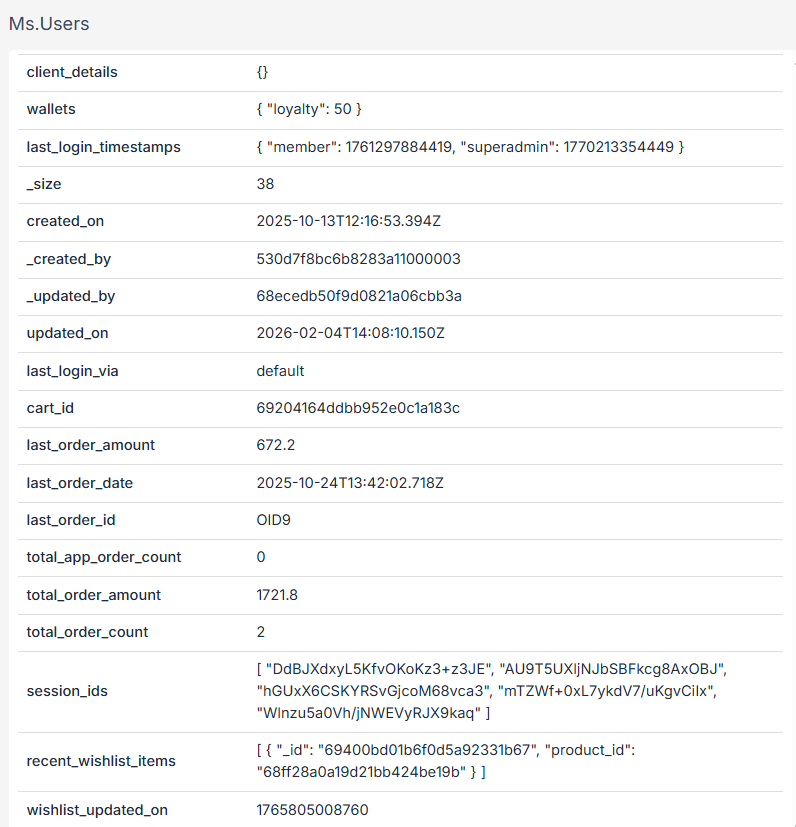Click the updated_on timestamp value
The image size is (796, 827).
350,333
